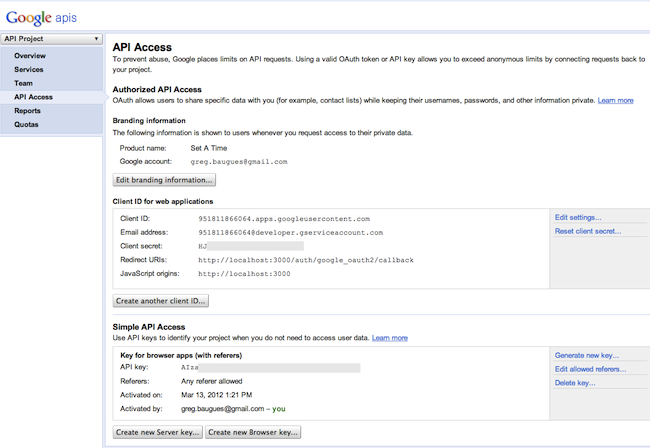Open Reports in the sidebar

pyautogui.click(x=27, y=110)
